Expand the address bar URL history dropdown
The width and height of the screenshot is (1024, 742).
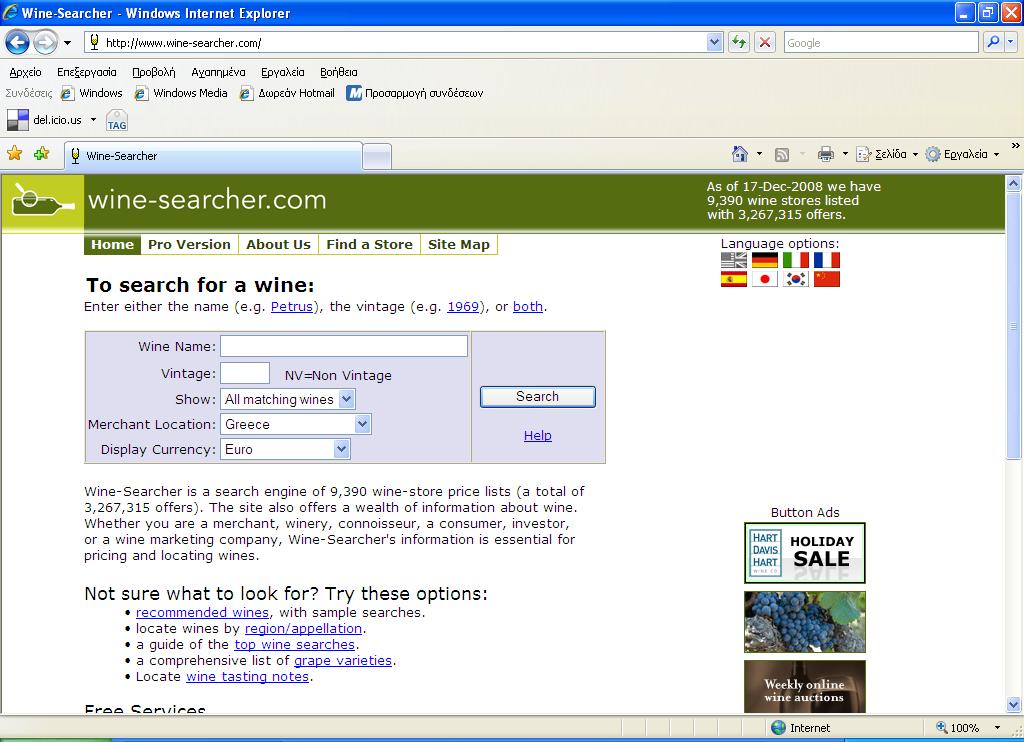714,42
